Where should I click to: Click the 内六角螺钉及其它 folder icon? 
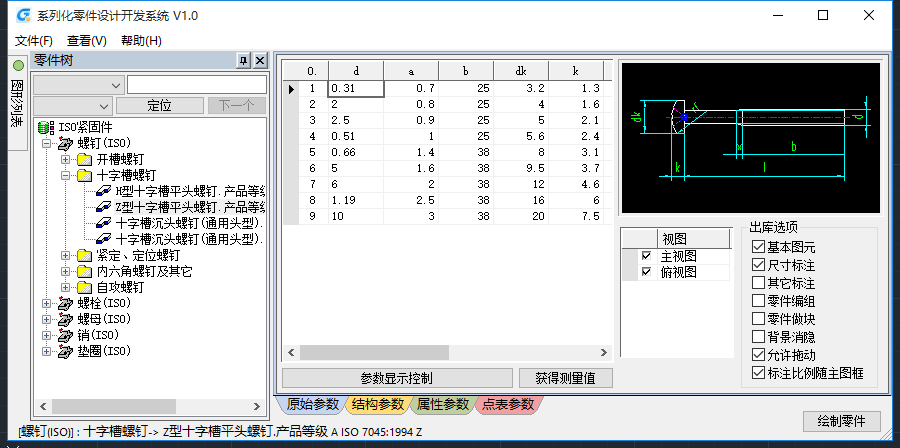(x=84, y=271)
